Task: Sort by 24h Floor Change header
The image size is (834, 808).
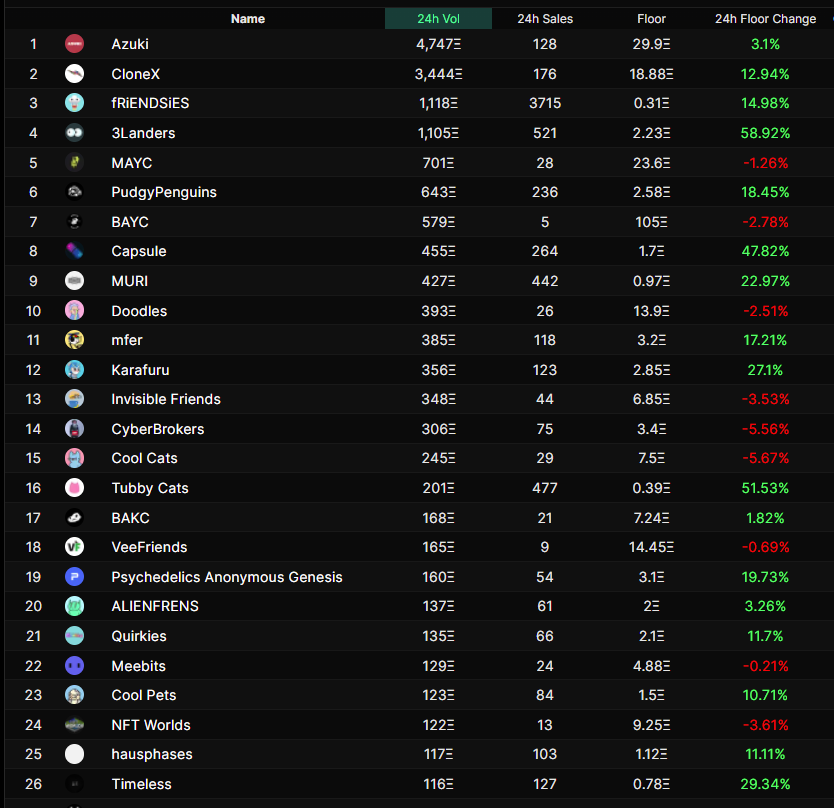Action: point(765,19)
